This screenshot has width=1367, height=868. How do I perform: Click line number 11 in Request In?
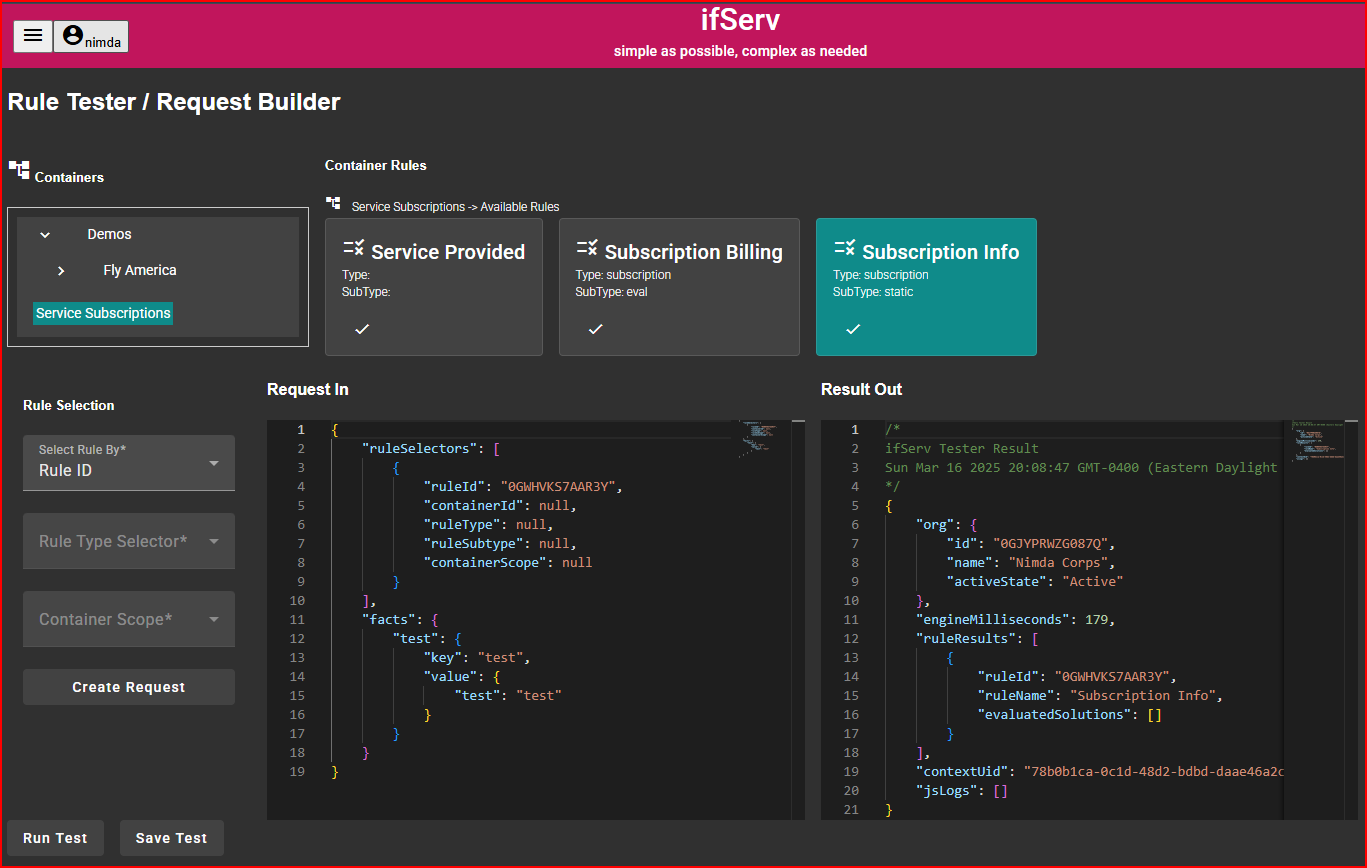[x=297, y=620]
